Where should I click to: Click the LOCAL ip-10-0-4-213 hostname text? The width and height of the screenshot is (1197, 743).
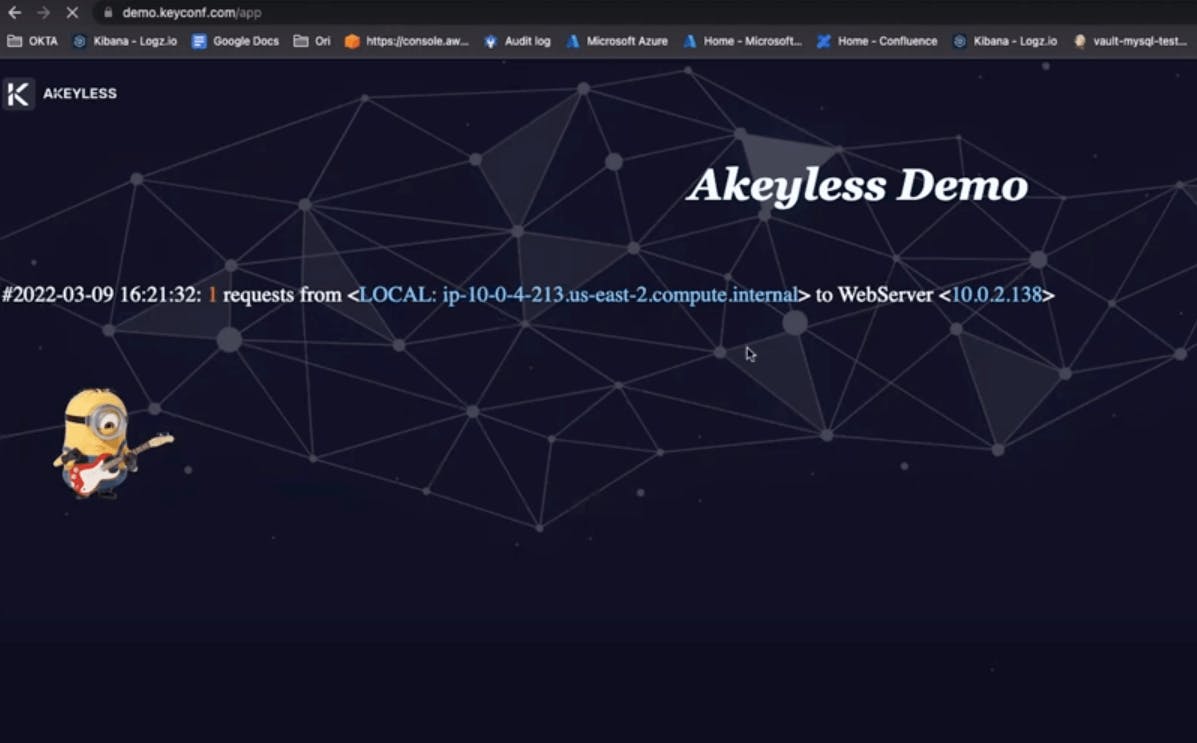[578, 295]
